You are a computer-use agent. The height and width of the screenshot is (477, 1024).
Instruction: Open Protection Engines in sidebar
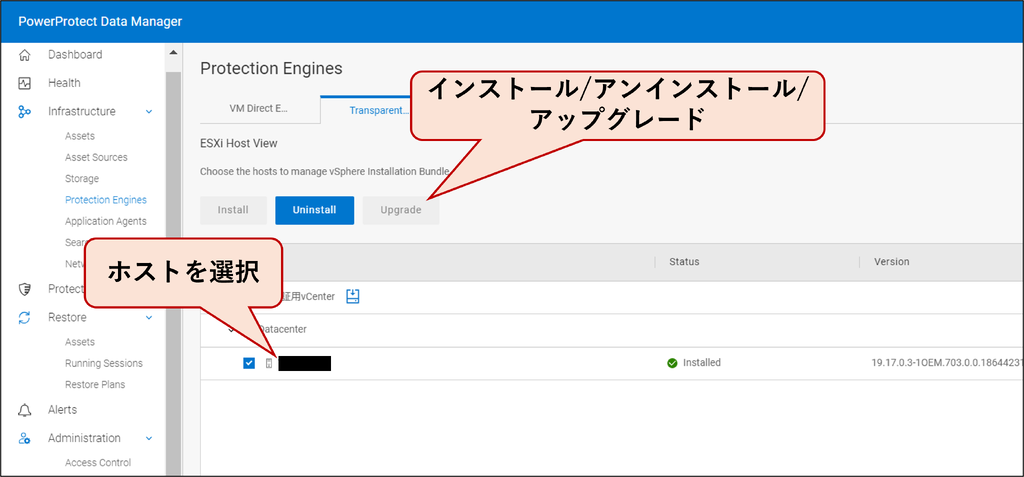tap(106, 200)
